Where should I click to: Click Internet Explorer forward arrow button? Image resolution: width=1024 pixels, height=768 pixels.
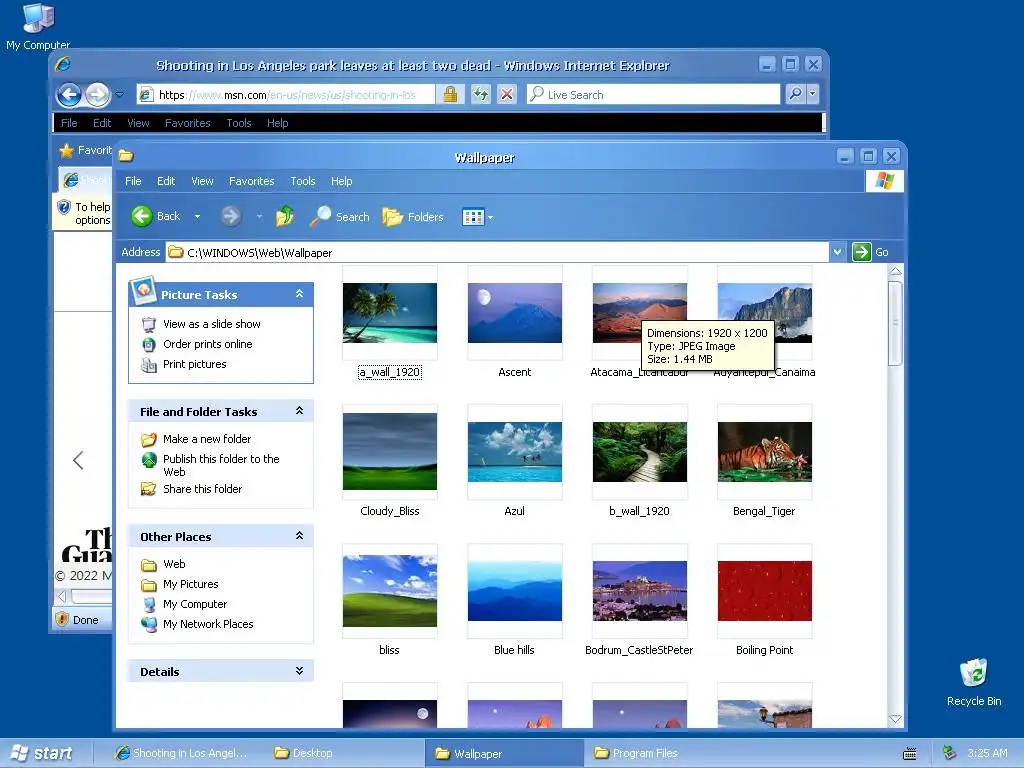pos(97,95)
